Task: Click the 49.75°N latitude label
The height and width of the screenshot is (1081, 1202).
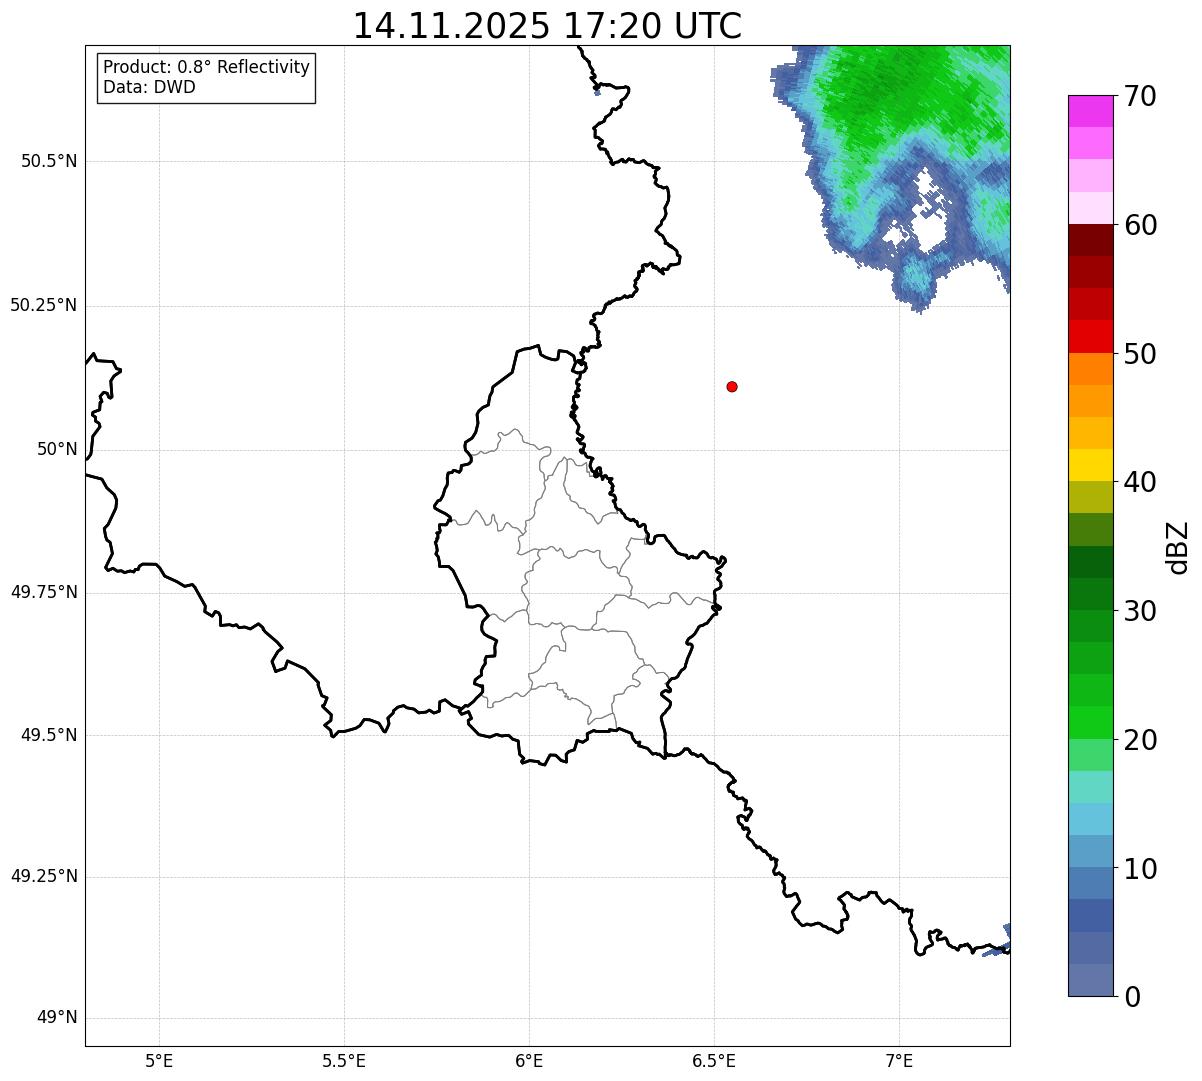Action: tap(44, 592)
